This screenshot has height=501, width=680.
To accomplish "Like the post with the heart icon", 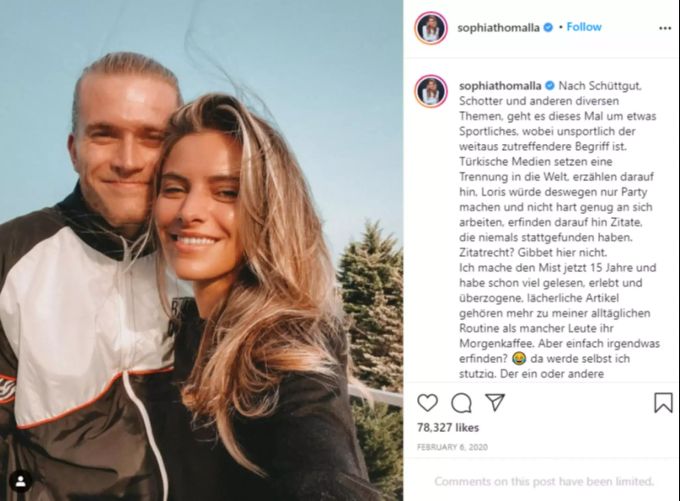I will coord(428,403).
